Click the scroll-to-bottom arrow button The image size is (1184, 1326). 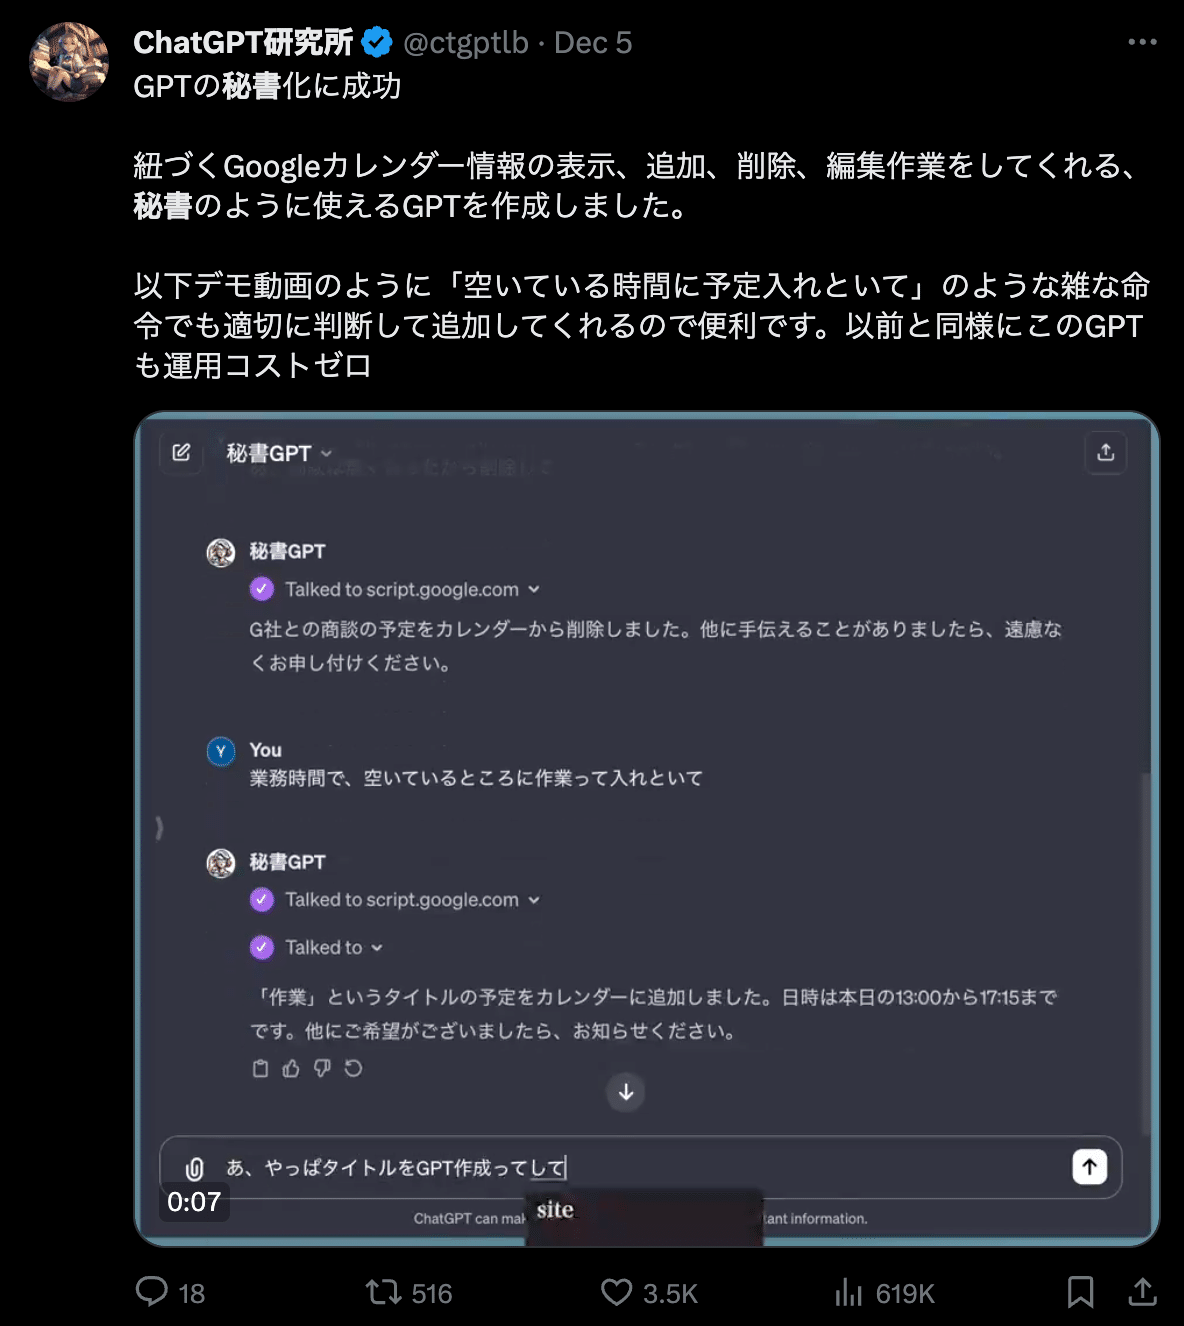[x=626, y=1092]
